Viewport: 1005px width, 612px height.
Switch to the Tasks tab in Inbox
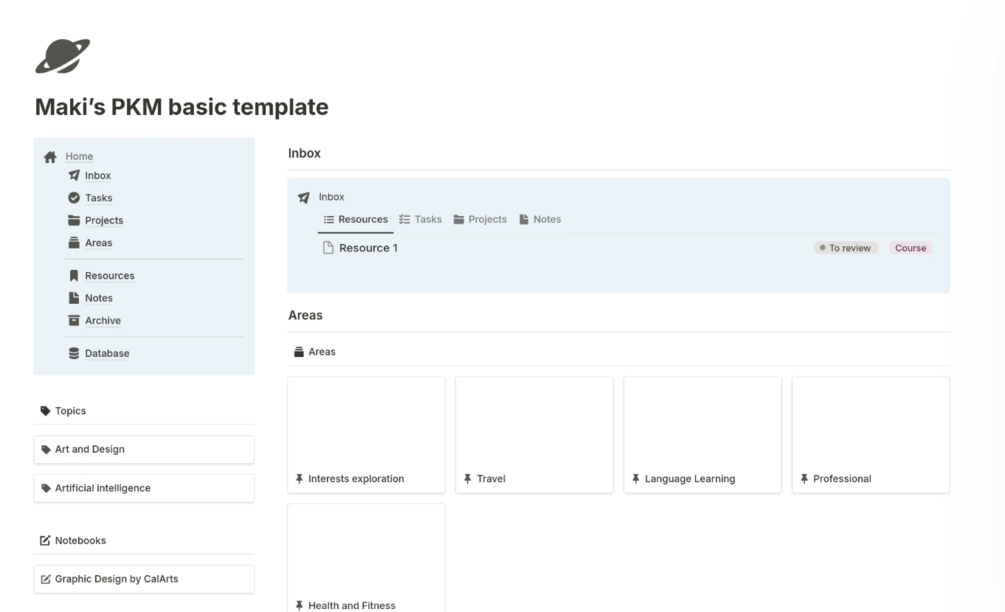pos(420,219)
